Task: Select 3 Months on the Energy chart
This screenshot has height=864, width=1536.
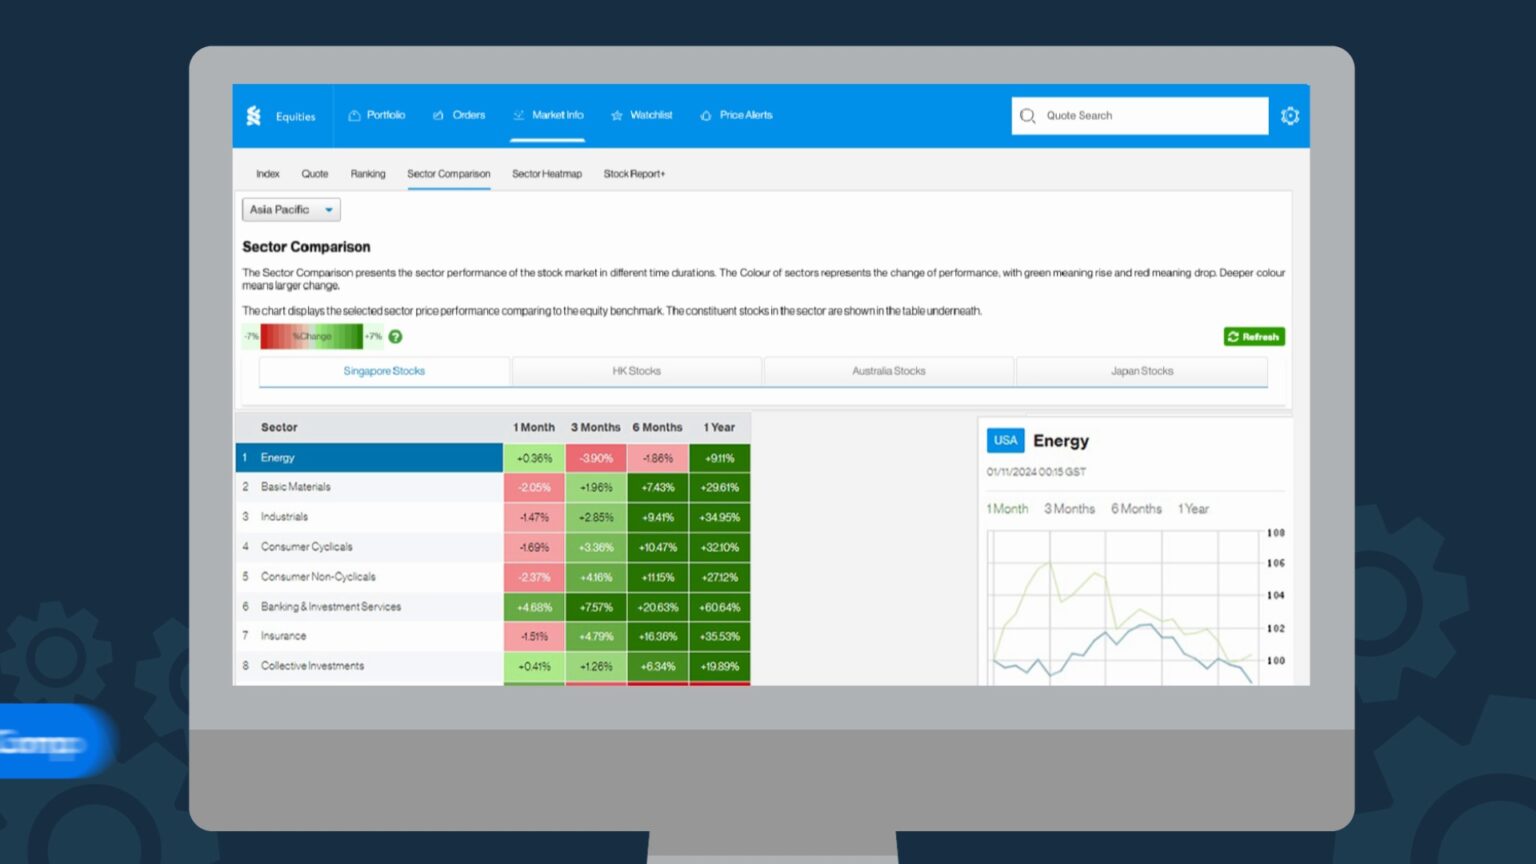Action: coord(1069,508)
